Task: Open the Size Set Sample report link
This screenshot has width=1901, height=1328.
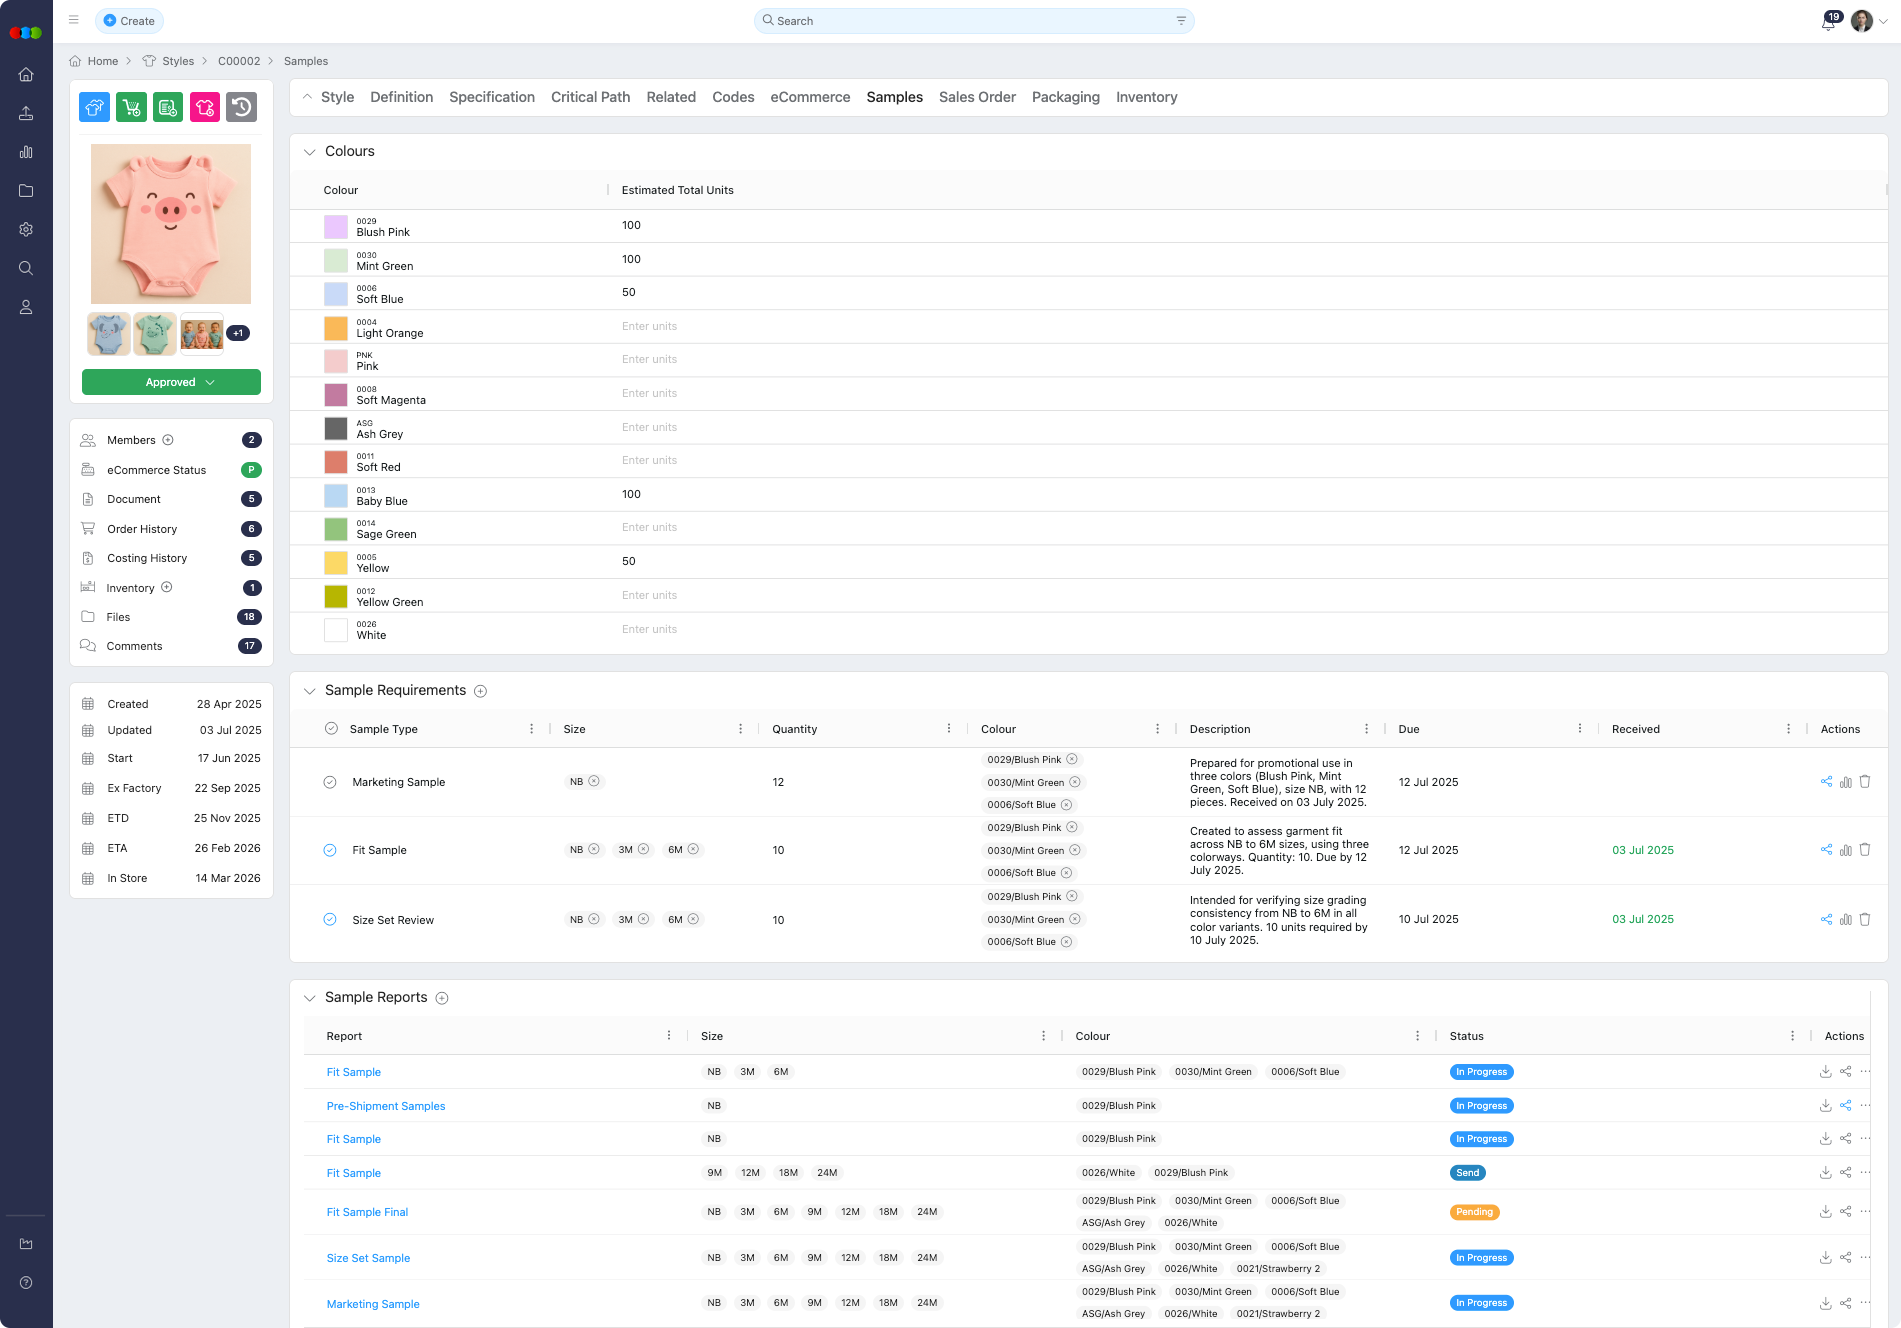Action: pos(368,1258)
